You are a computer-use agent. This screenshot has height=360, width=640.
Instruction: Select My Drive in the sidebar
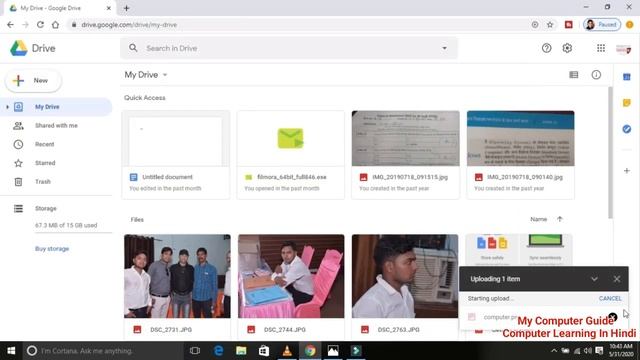(56, 107)
